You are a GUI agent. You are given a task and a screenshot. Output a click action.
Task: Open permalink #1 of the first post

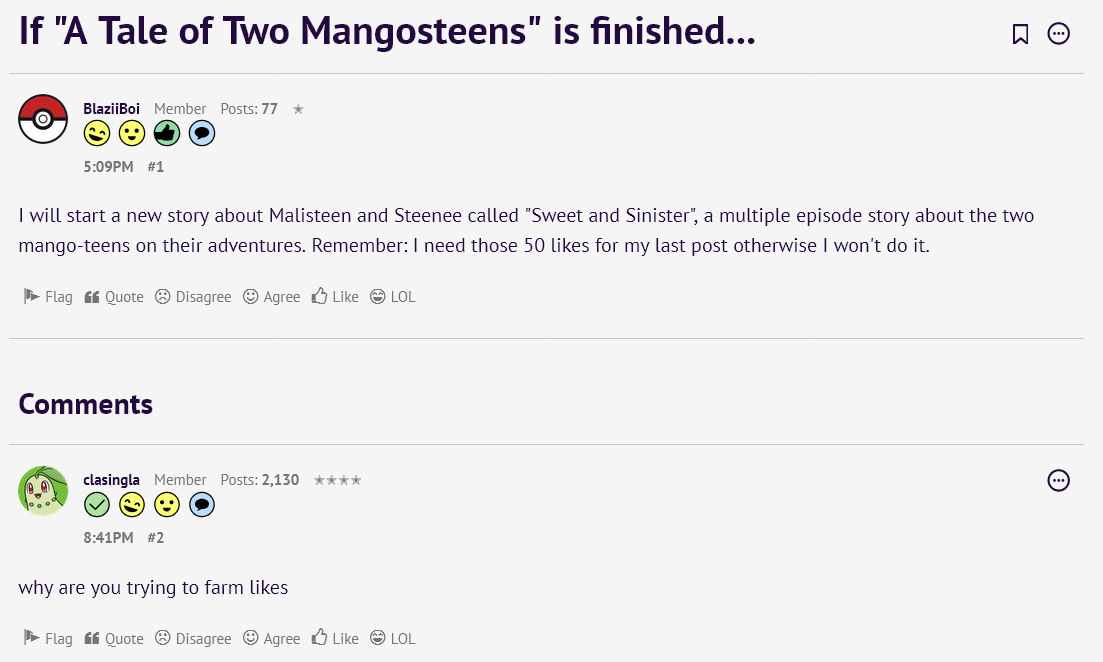pyautogui.click(x=155, y=167)
